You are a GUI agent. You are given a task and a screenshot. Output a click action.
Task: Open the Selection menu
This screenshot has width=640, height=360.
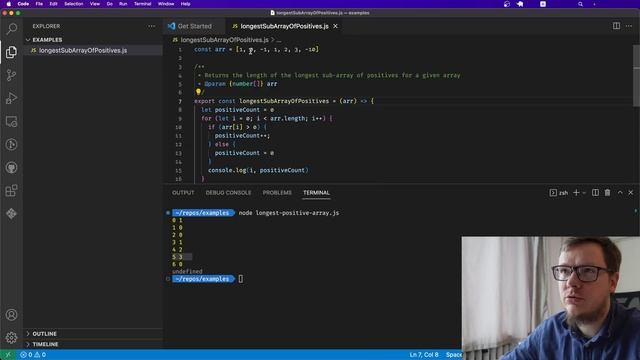click(x=74, y=4)
